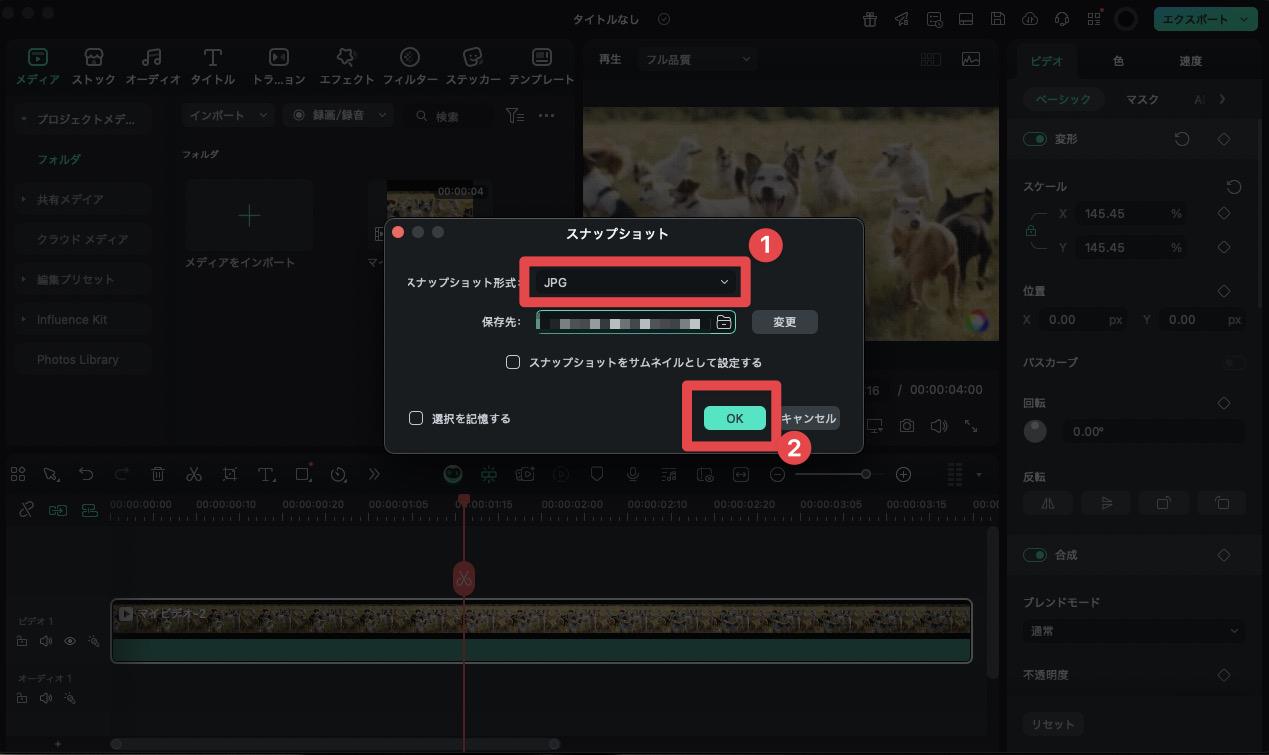Open the ストック tab
This screenshot has height=755, width=1269.
(x=94, y=66)
